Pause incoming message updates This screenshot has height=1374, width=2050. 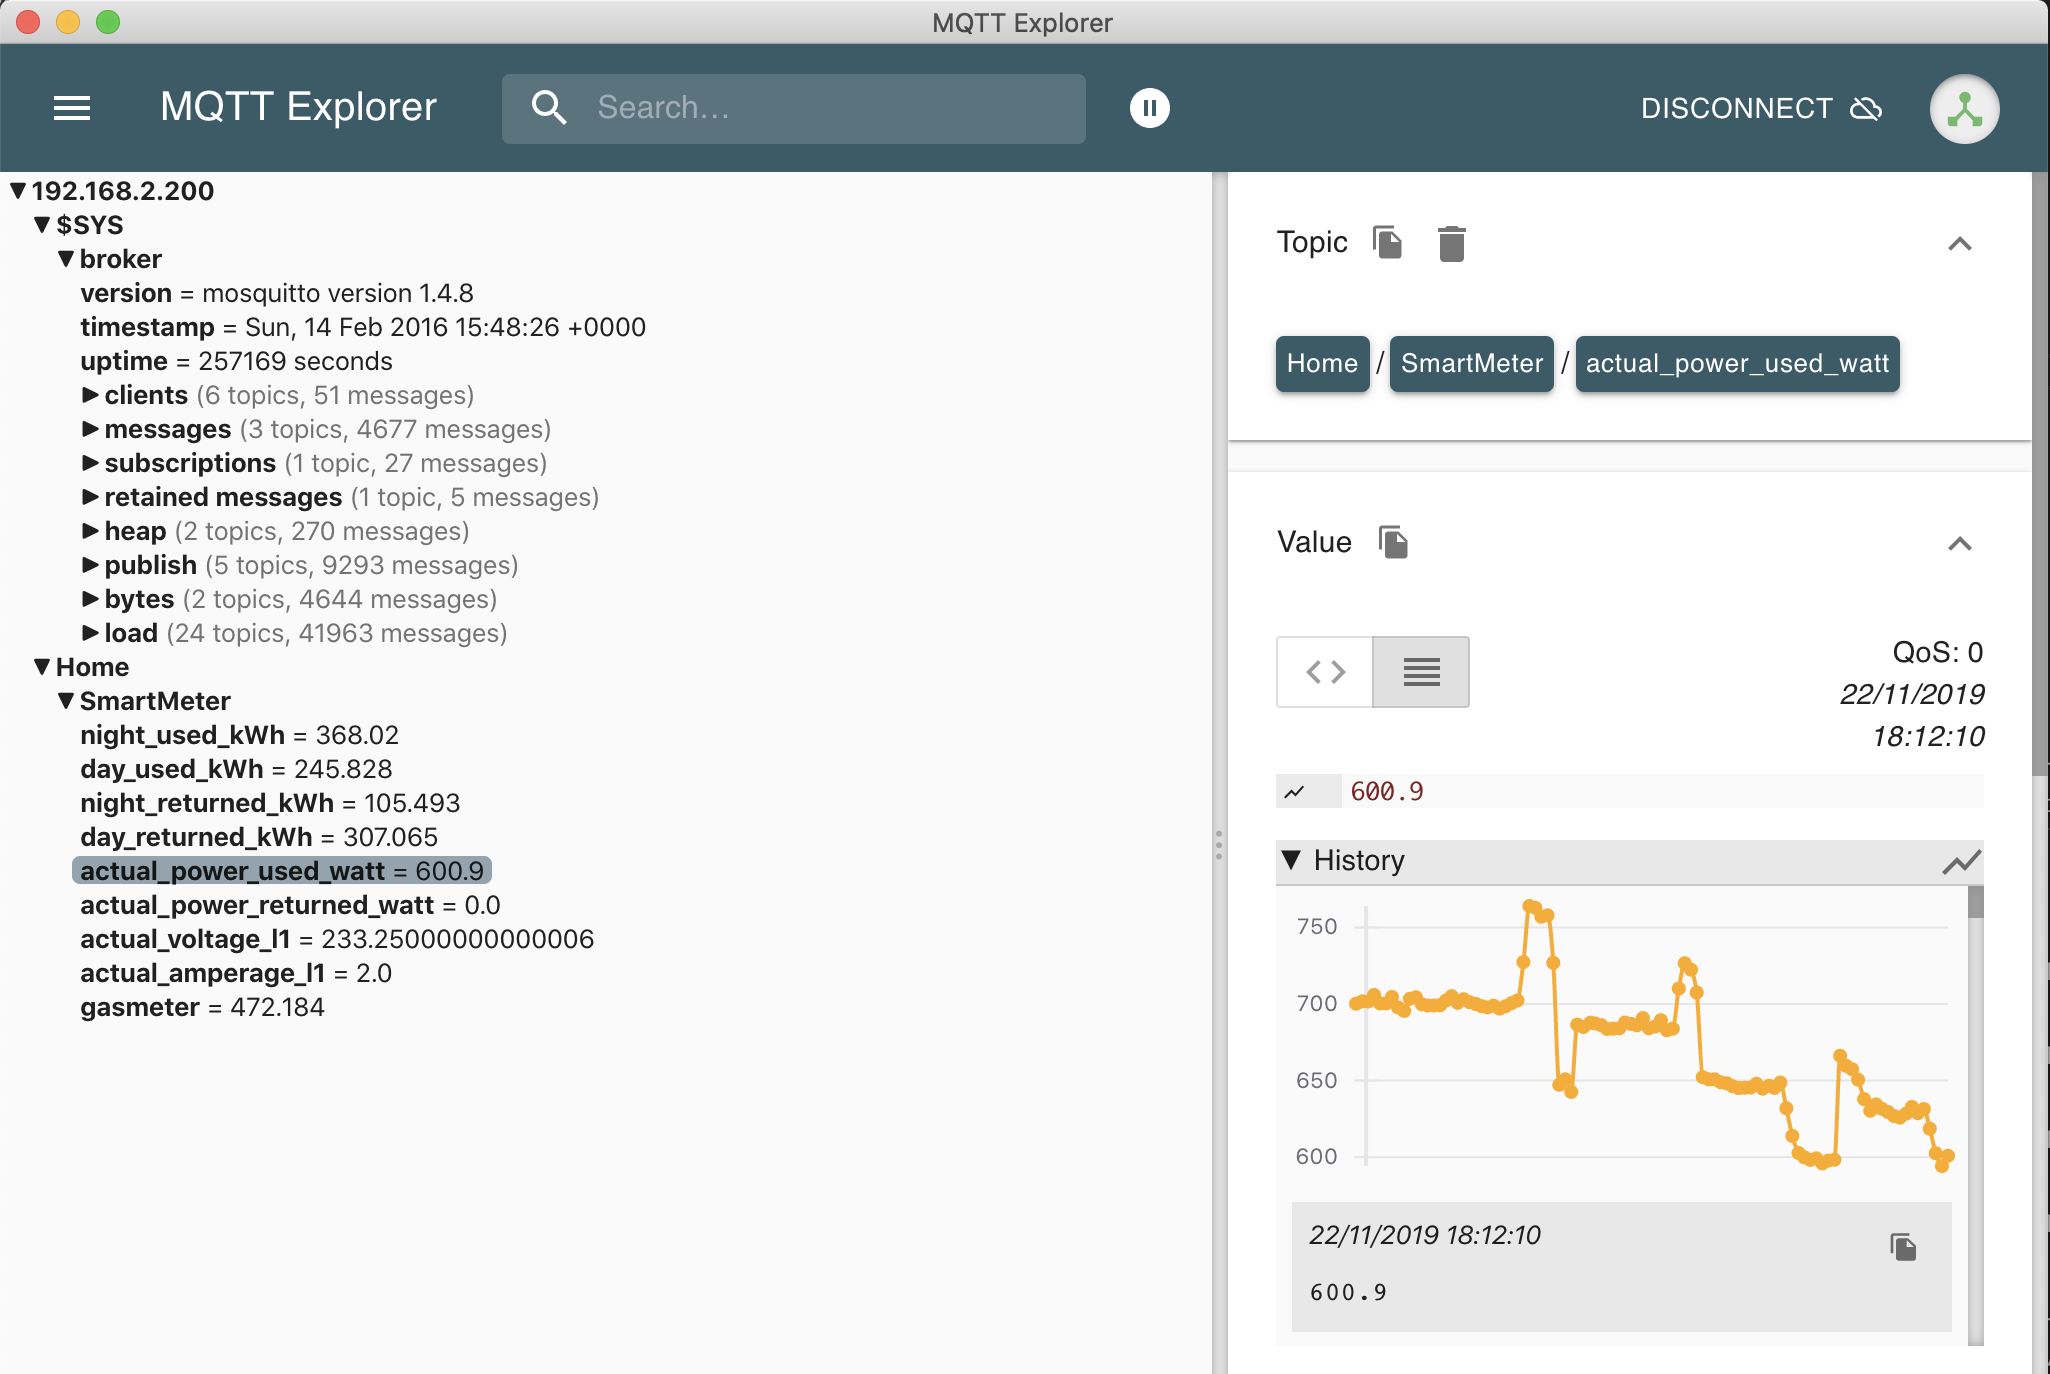tap(1149, 108)
